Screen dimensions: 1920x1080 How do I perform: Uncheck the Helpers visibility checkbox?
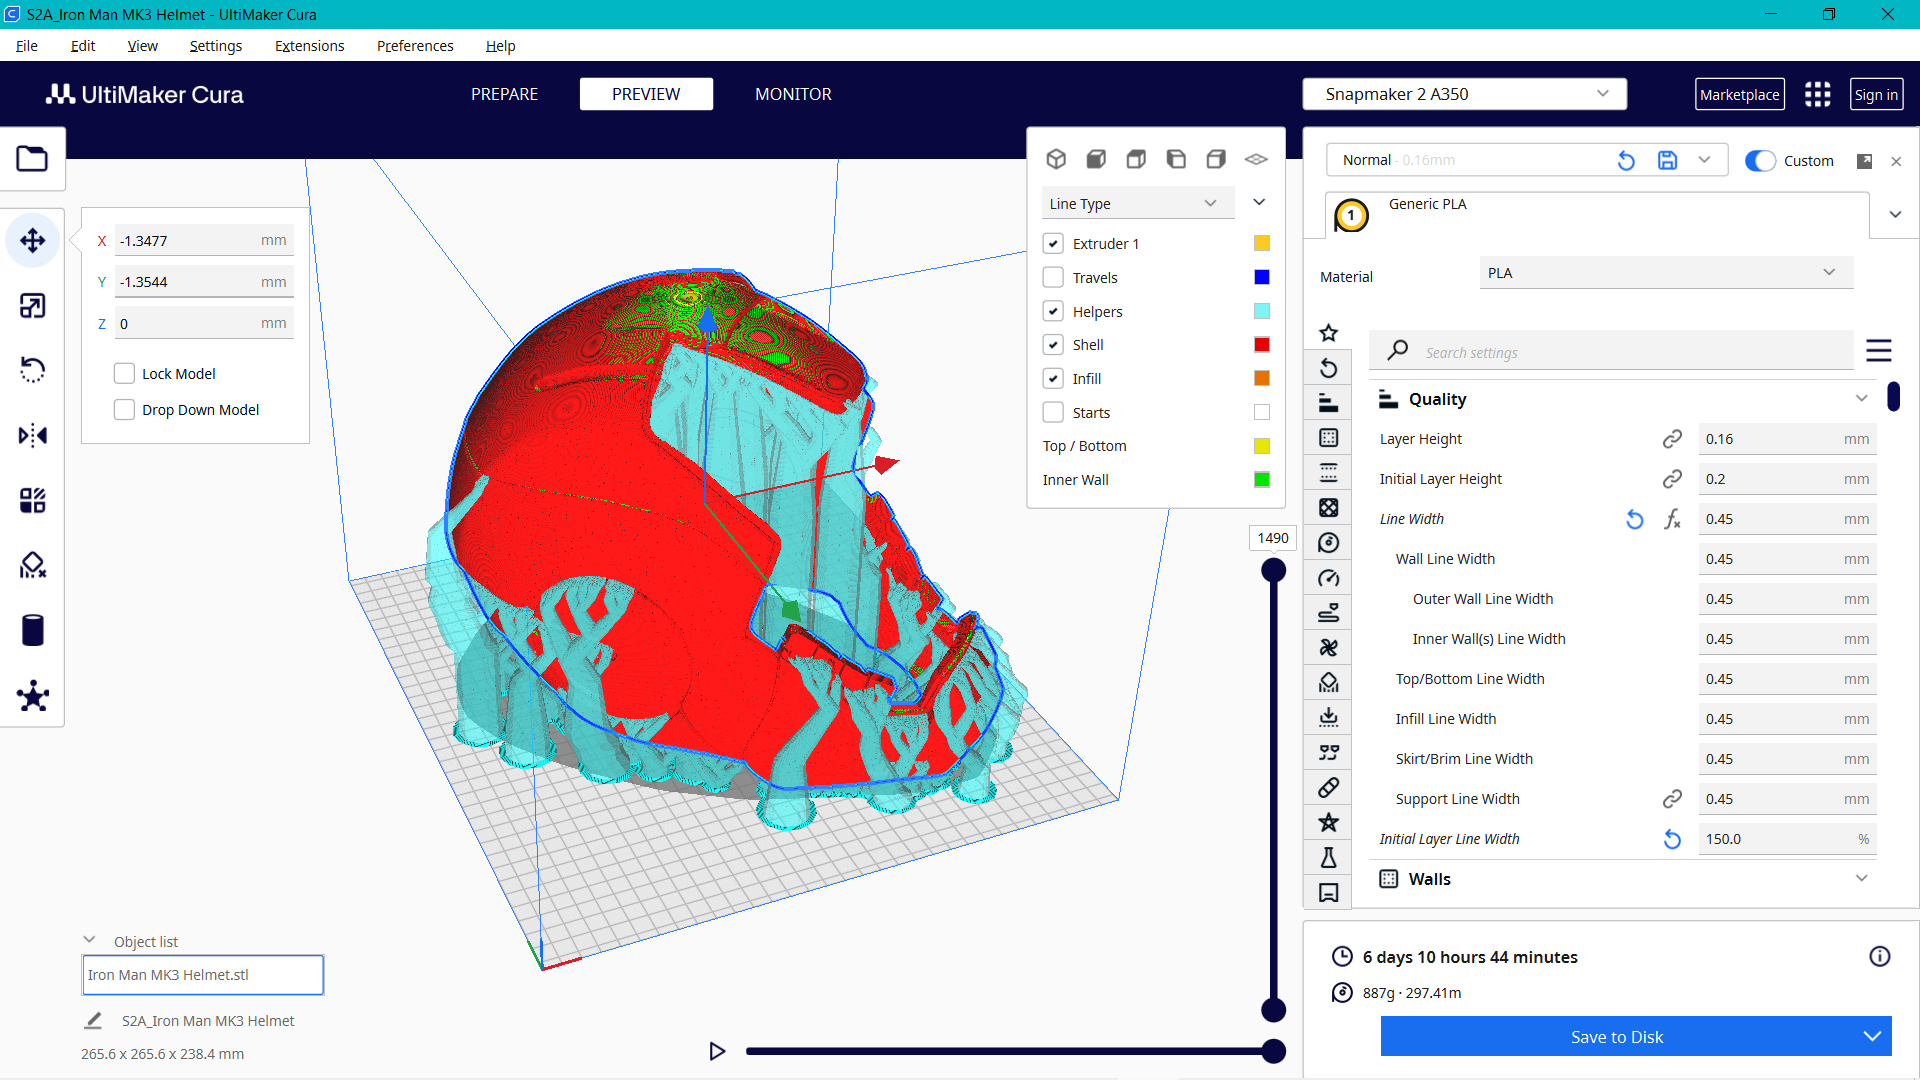(x=1053, y=311)
